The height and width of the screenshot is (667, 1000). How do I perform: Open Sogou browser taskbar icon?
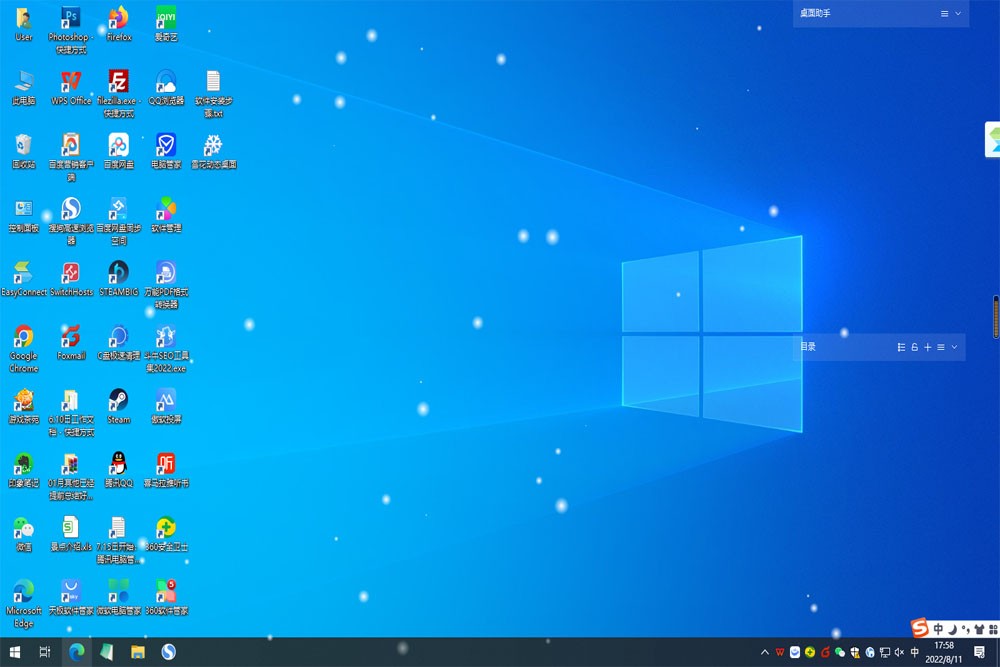pyautogui.click(x=168, y=652)
